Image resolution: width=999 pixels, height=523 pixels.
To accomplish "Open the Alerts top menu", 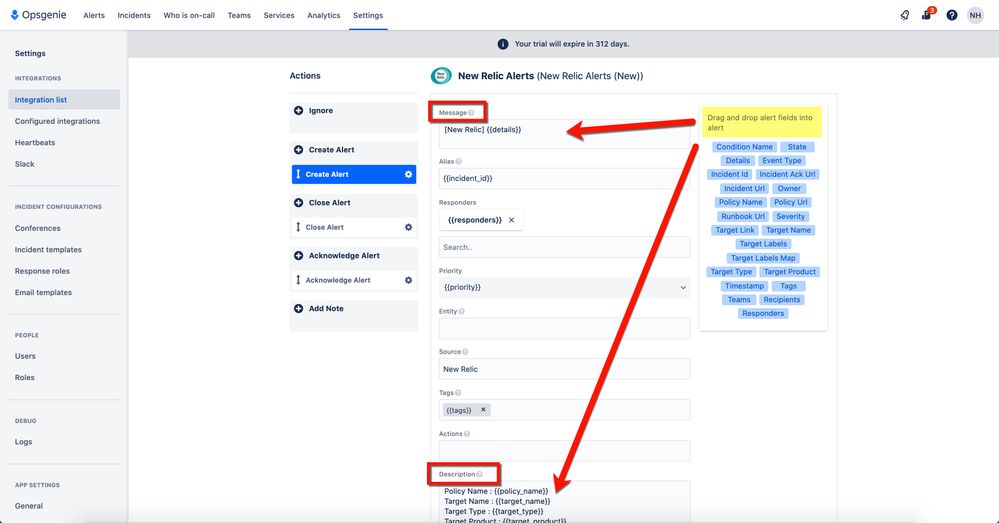I will click(x=94, y=15).
